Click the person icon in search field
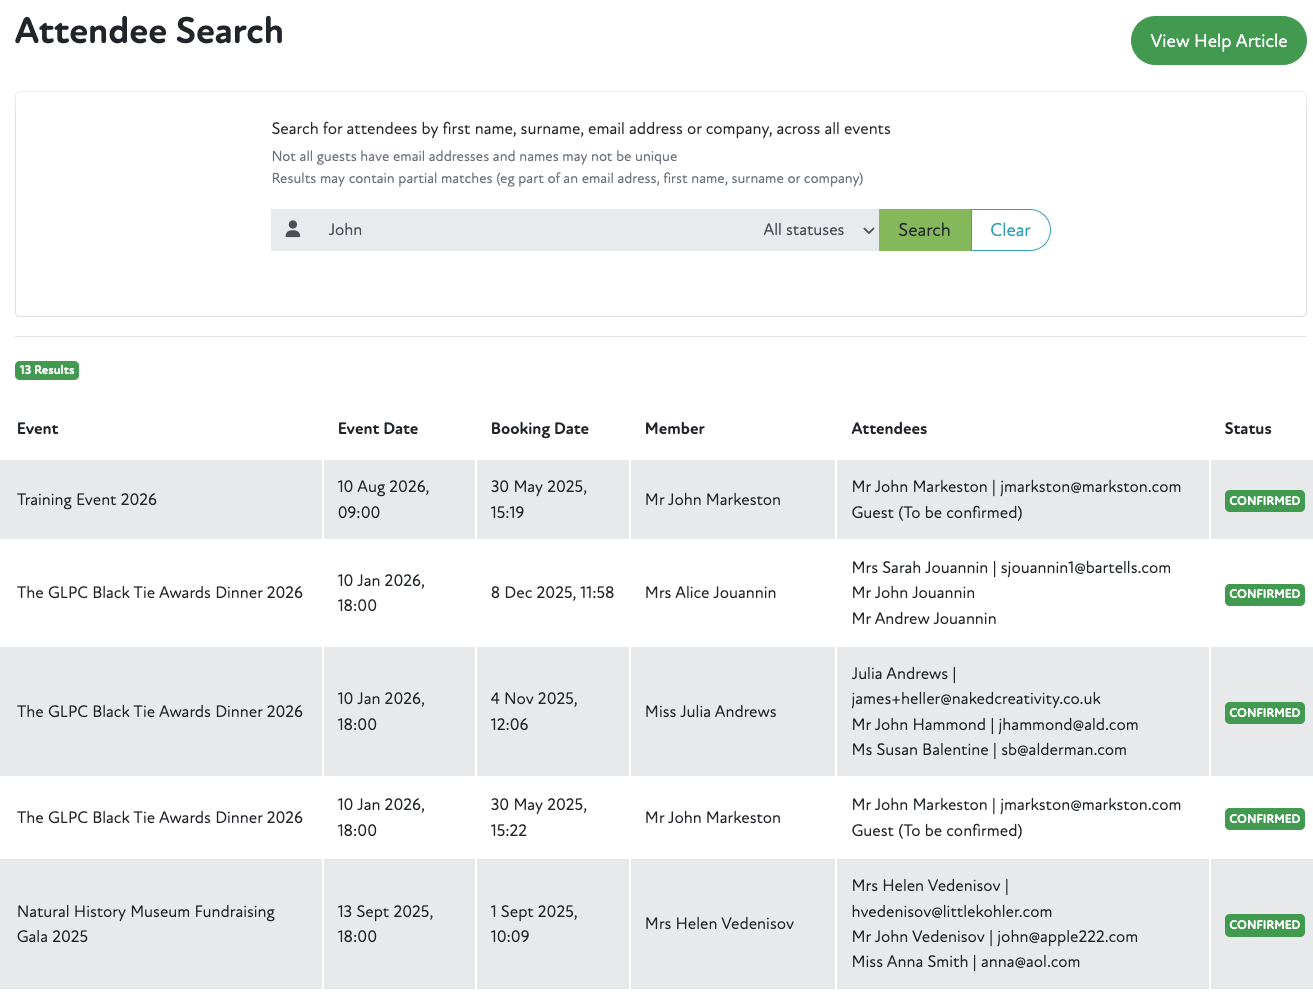Screen dimensions: 1313x996 293,229
